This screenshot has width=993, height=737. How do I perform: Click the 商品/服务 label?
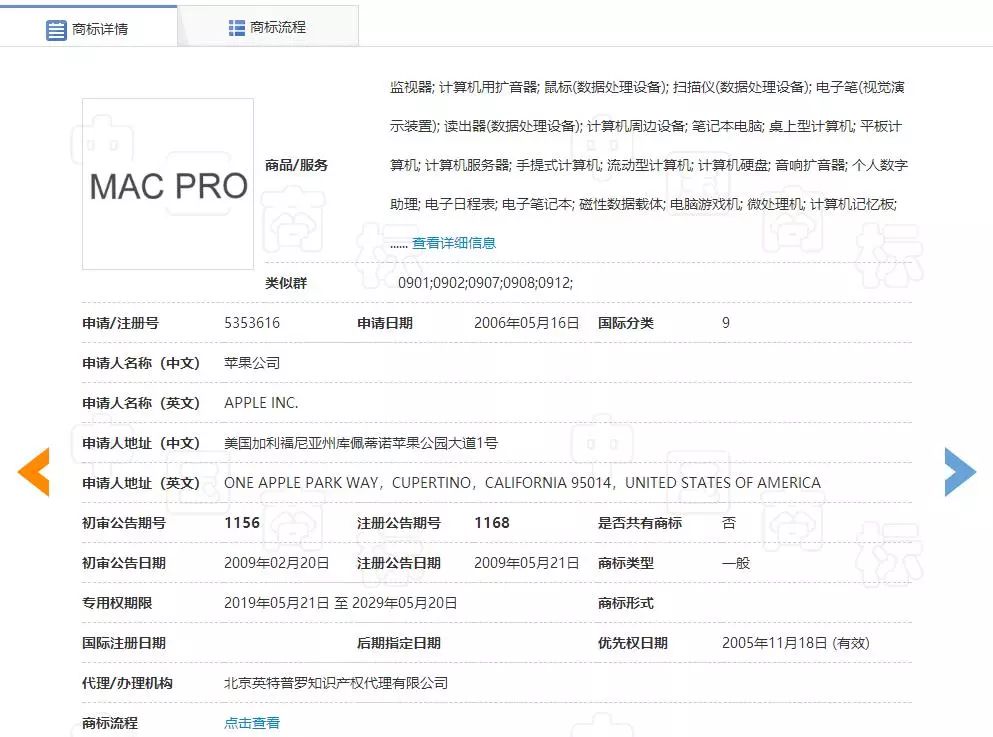coord(296,165)
